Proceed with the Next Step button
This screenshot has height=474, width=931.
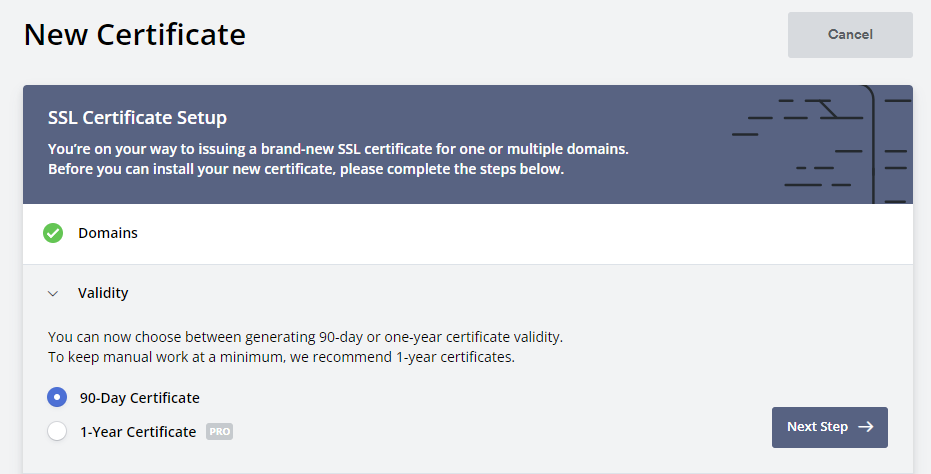829,427
